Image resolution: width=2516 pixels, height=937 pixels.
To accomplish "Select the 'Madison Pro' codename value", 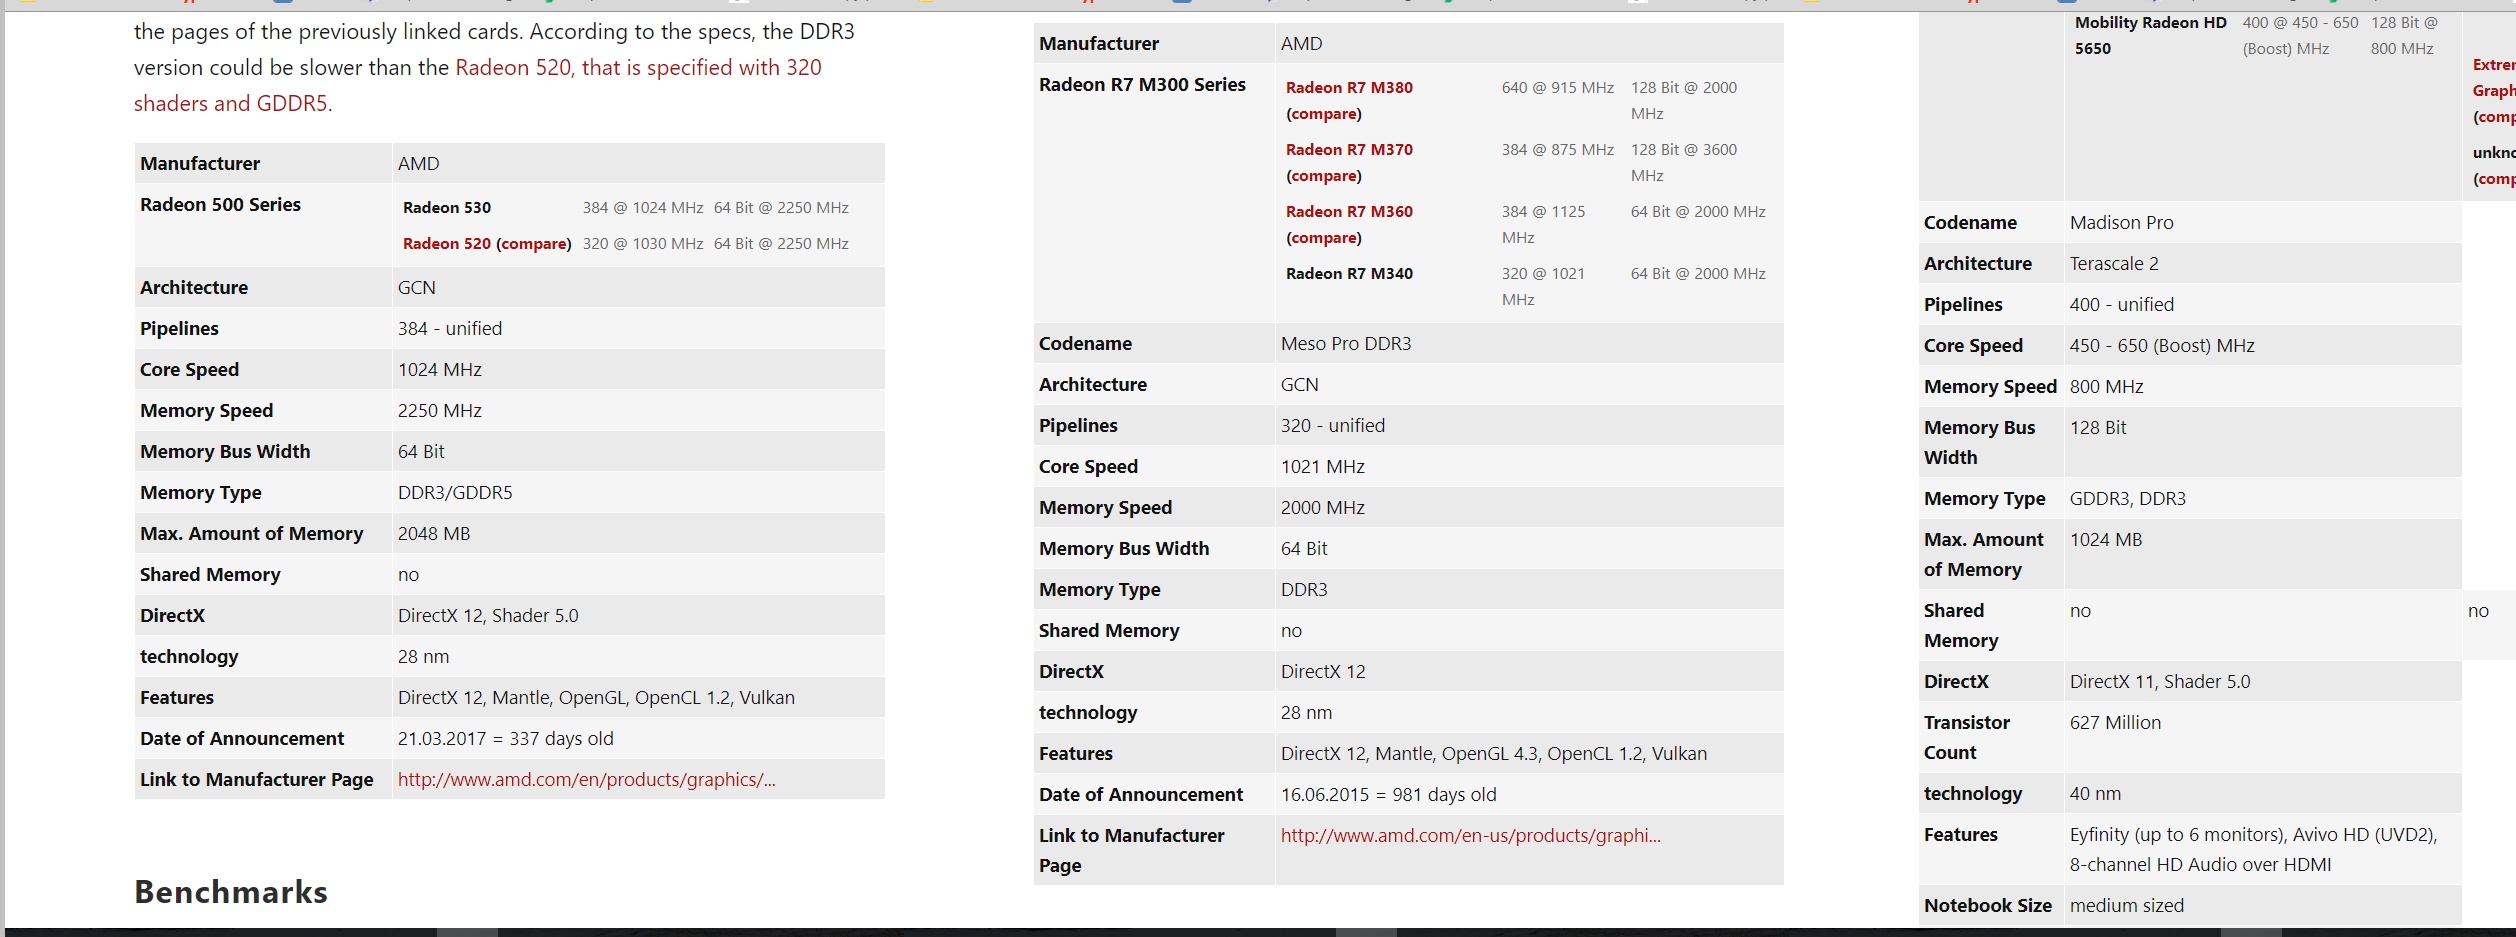I will coord(2122,223).
